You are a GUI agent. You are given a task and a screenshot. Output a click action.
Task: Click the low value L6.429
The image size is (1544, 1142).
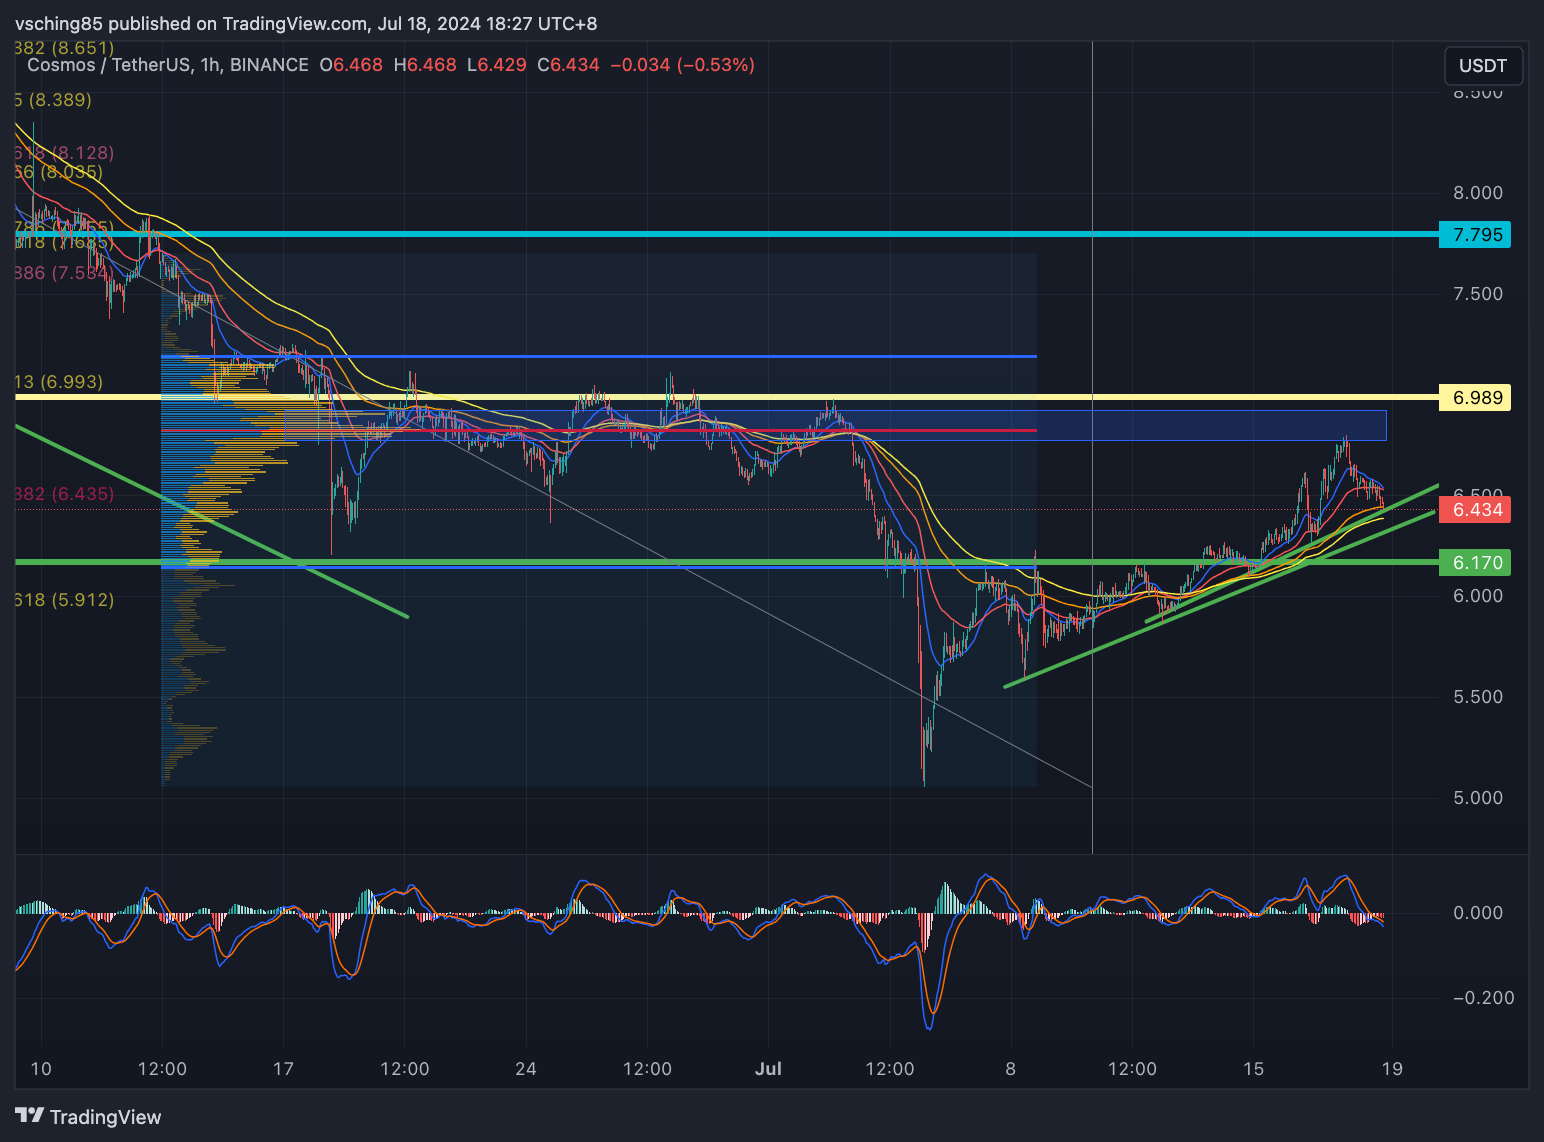coord(496,65)
